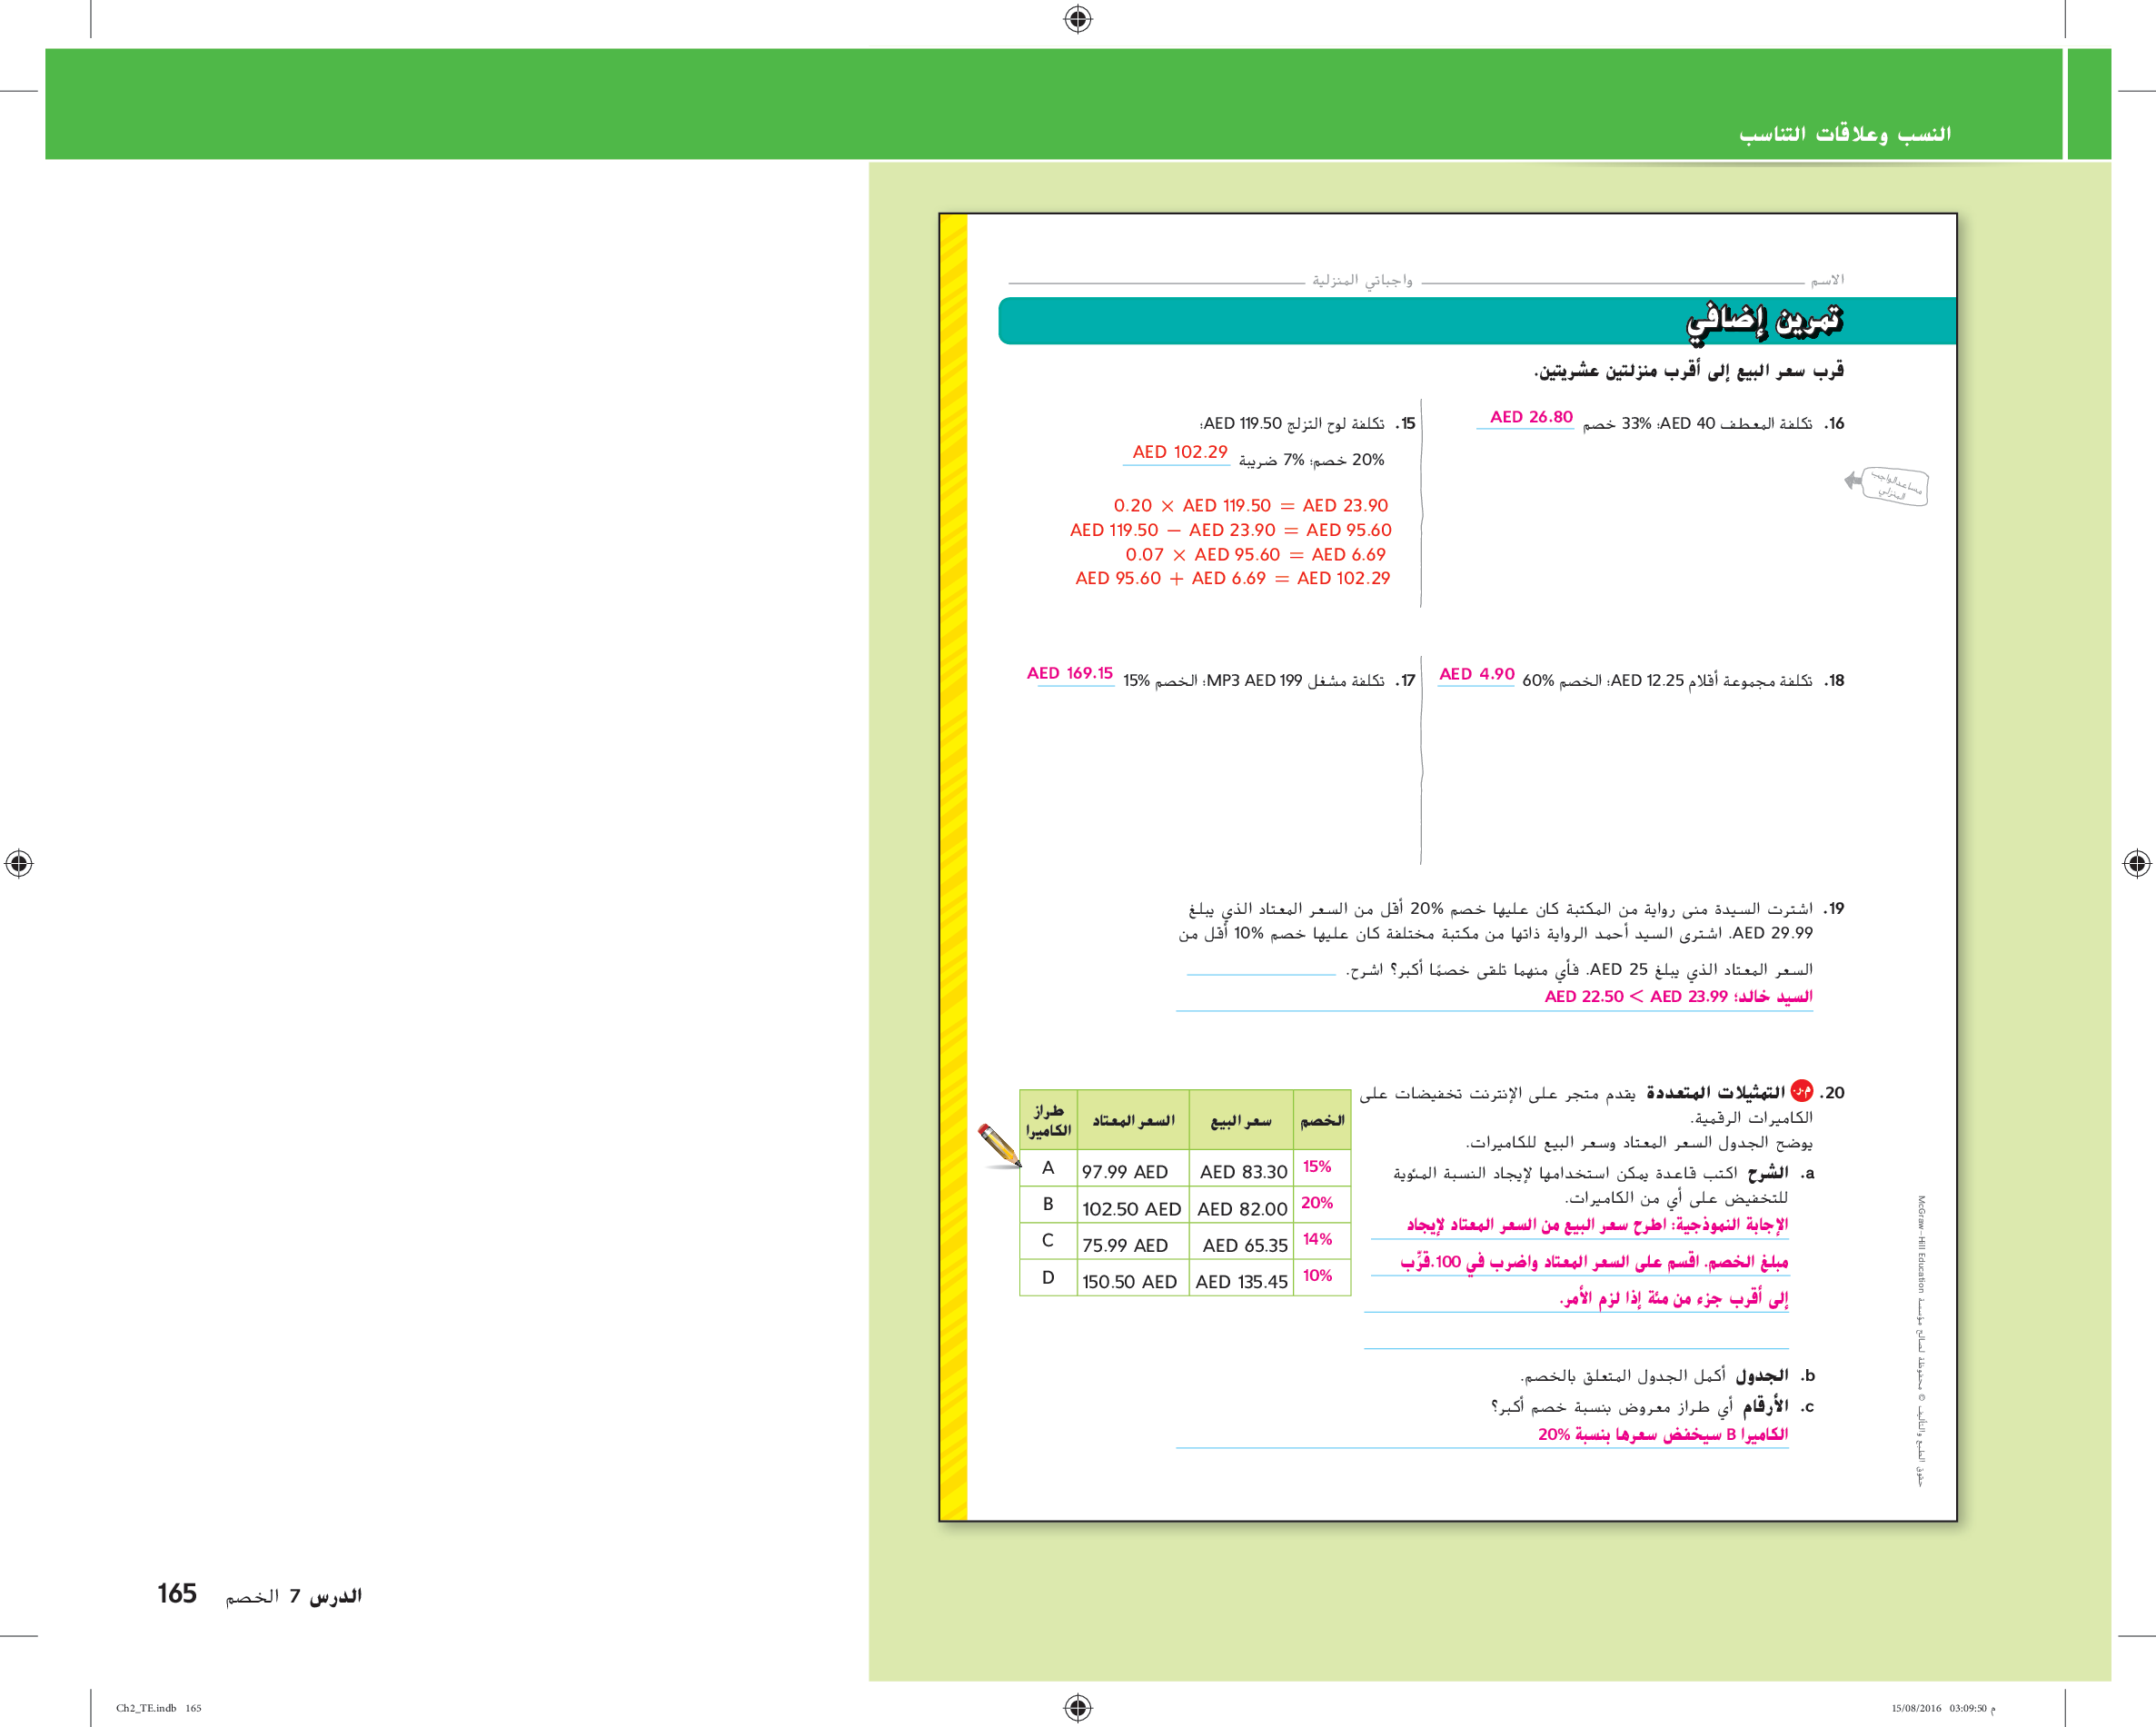This screenshot has height=1727, width=2156.
Task: Click the homework helper arrow tag icon
Action: [x=1887, y=486]
